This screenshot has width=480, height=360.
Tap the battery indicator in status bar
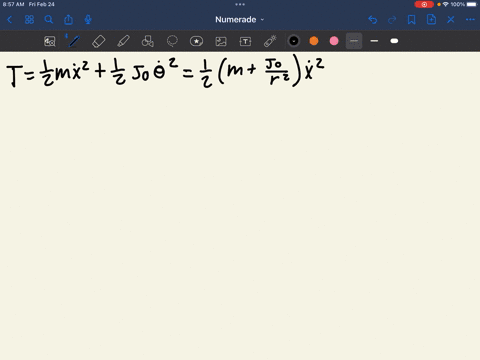coord(472,4)
